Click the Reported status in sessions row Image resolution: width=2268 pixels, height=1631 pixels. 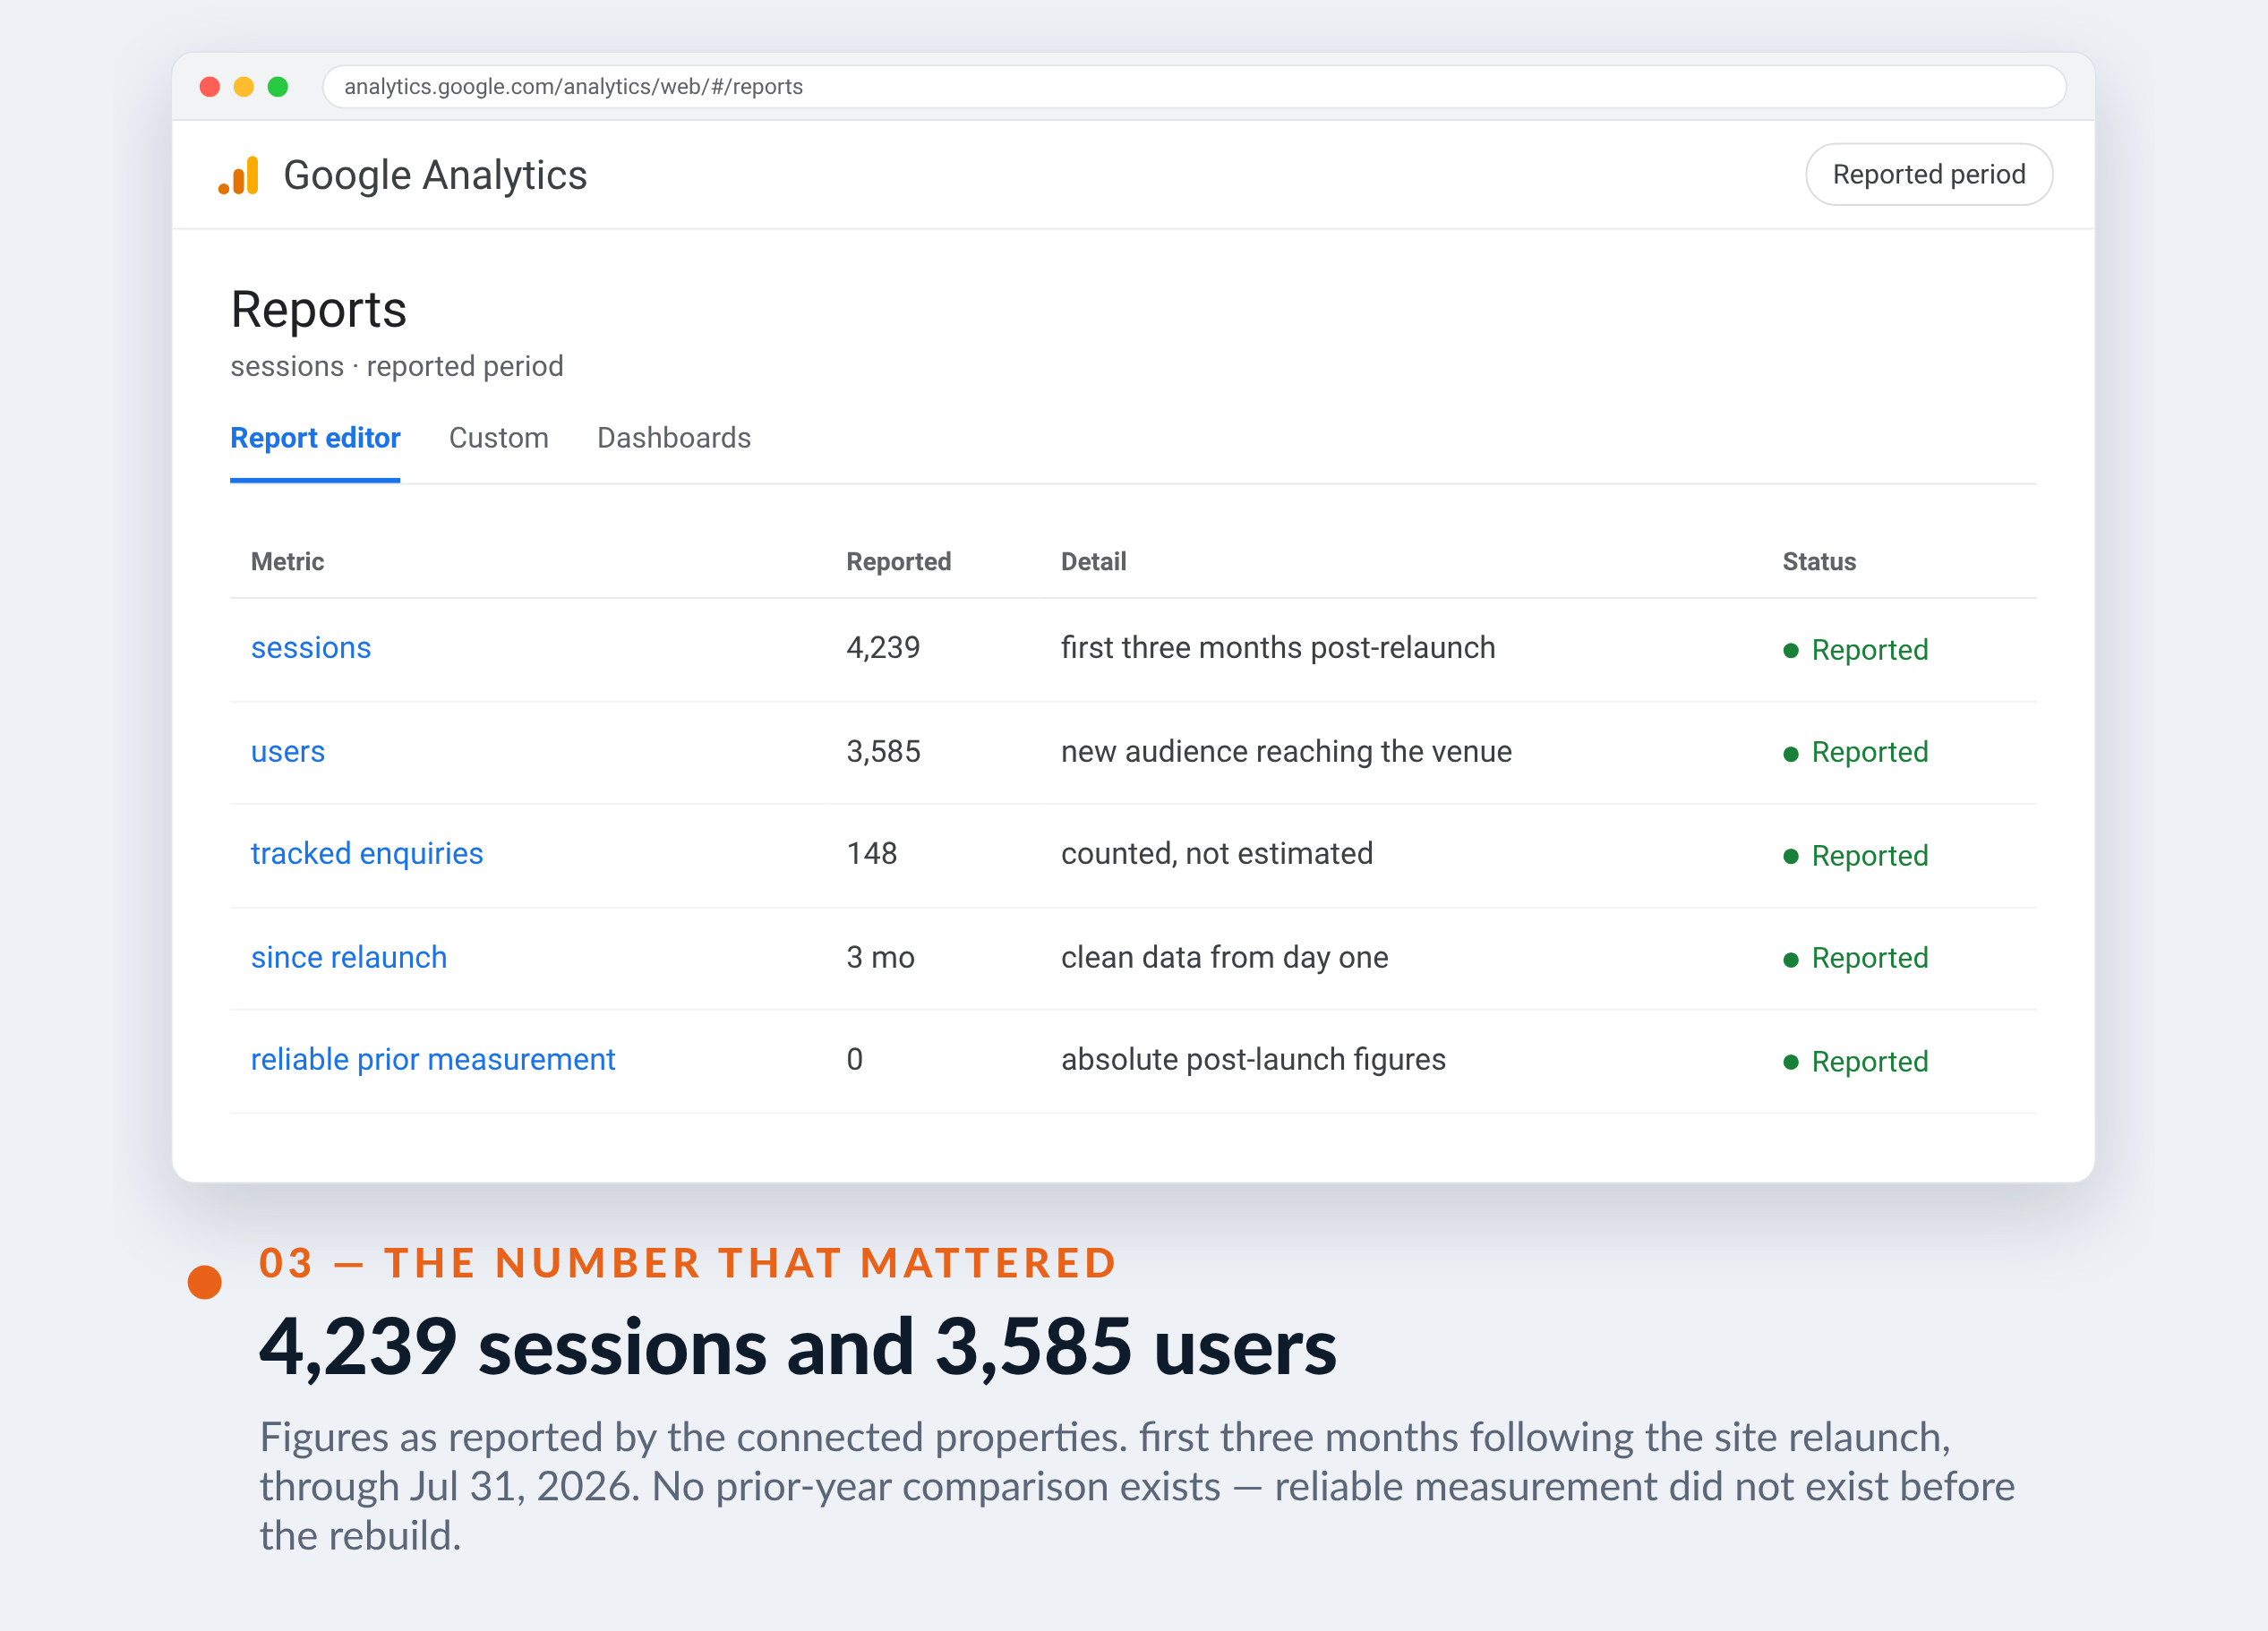pos(1856,650)
